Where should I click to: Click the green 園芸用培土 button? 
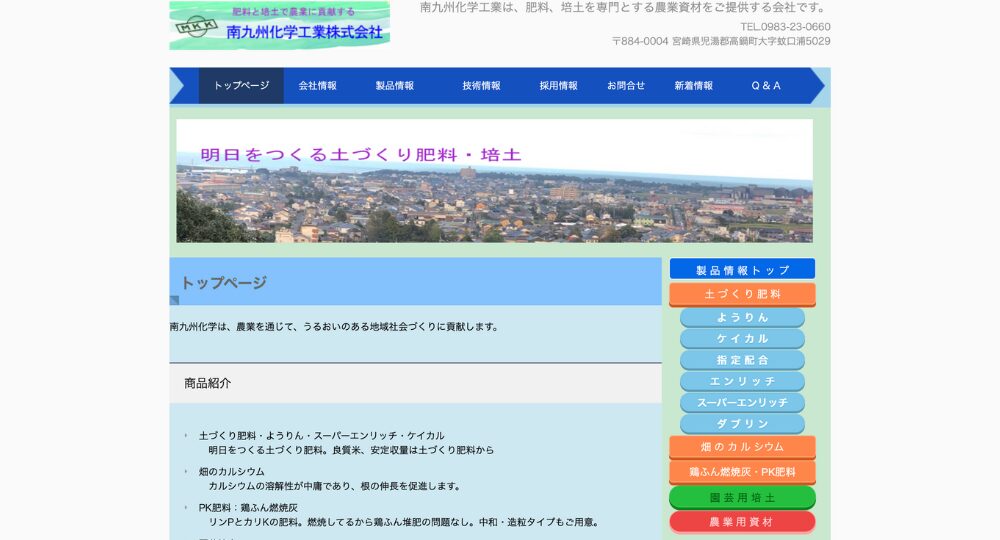[742, 497]
